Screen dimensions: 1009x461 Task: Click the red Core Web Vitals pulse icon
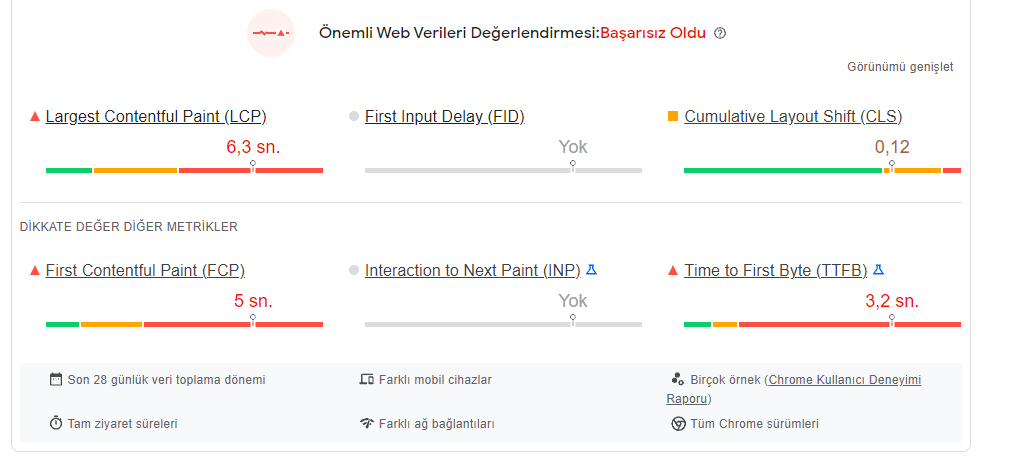[x=271, y=33]
